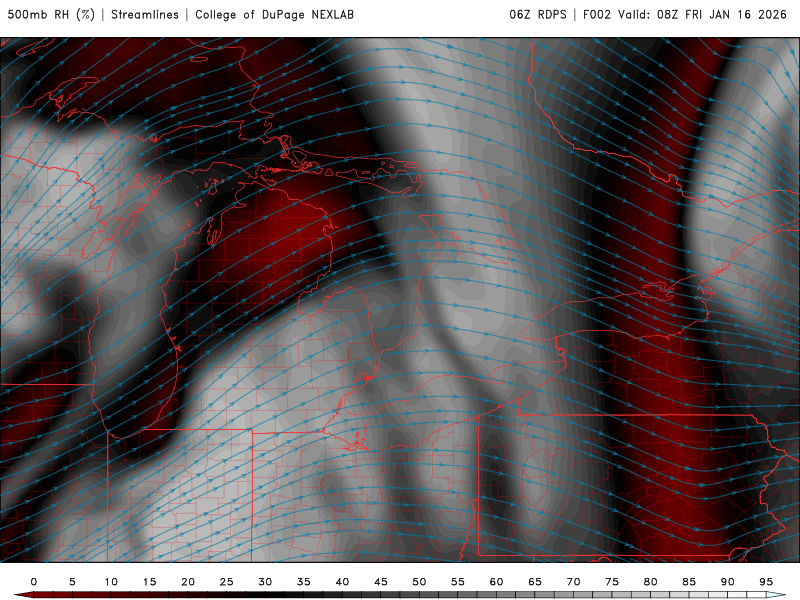
Task: Click the "06Z RDPS" model label
Action: click(x=538, y=15)
